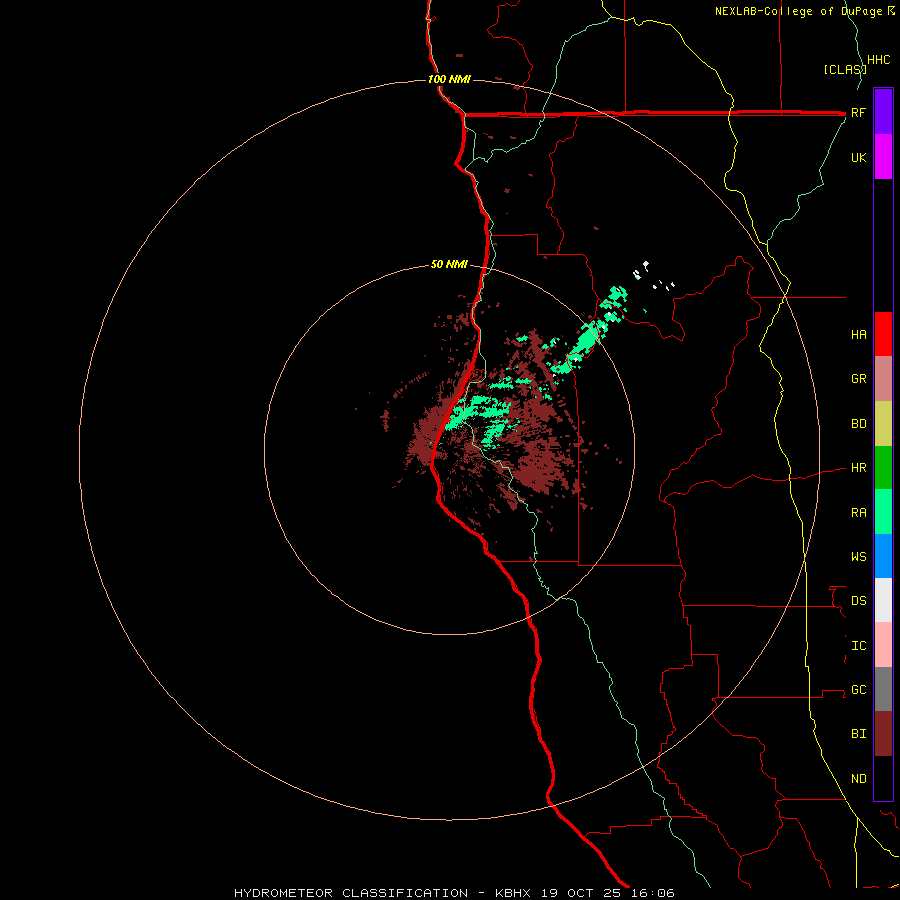Click the DS legend label
Image resolution: width=900 pixels, height=900 pixels.
[858, 600]
